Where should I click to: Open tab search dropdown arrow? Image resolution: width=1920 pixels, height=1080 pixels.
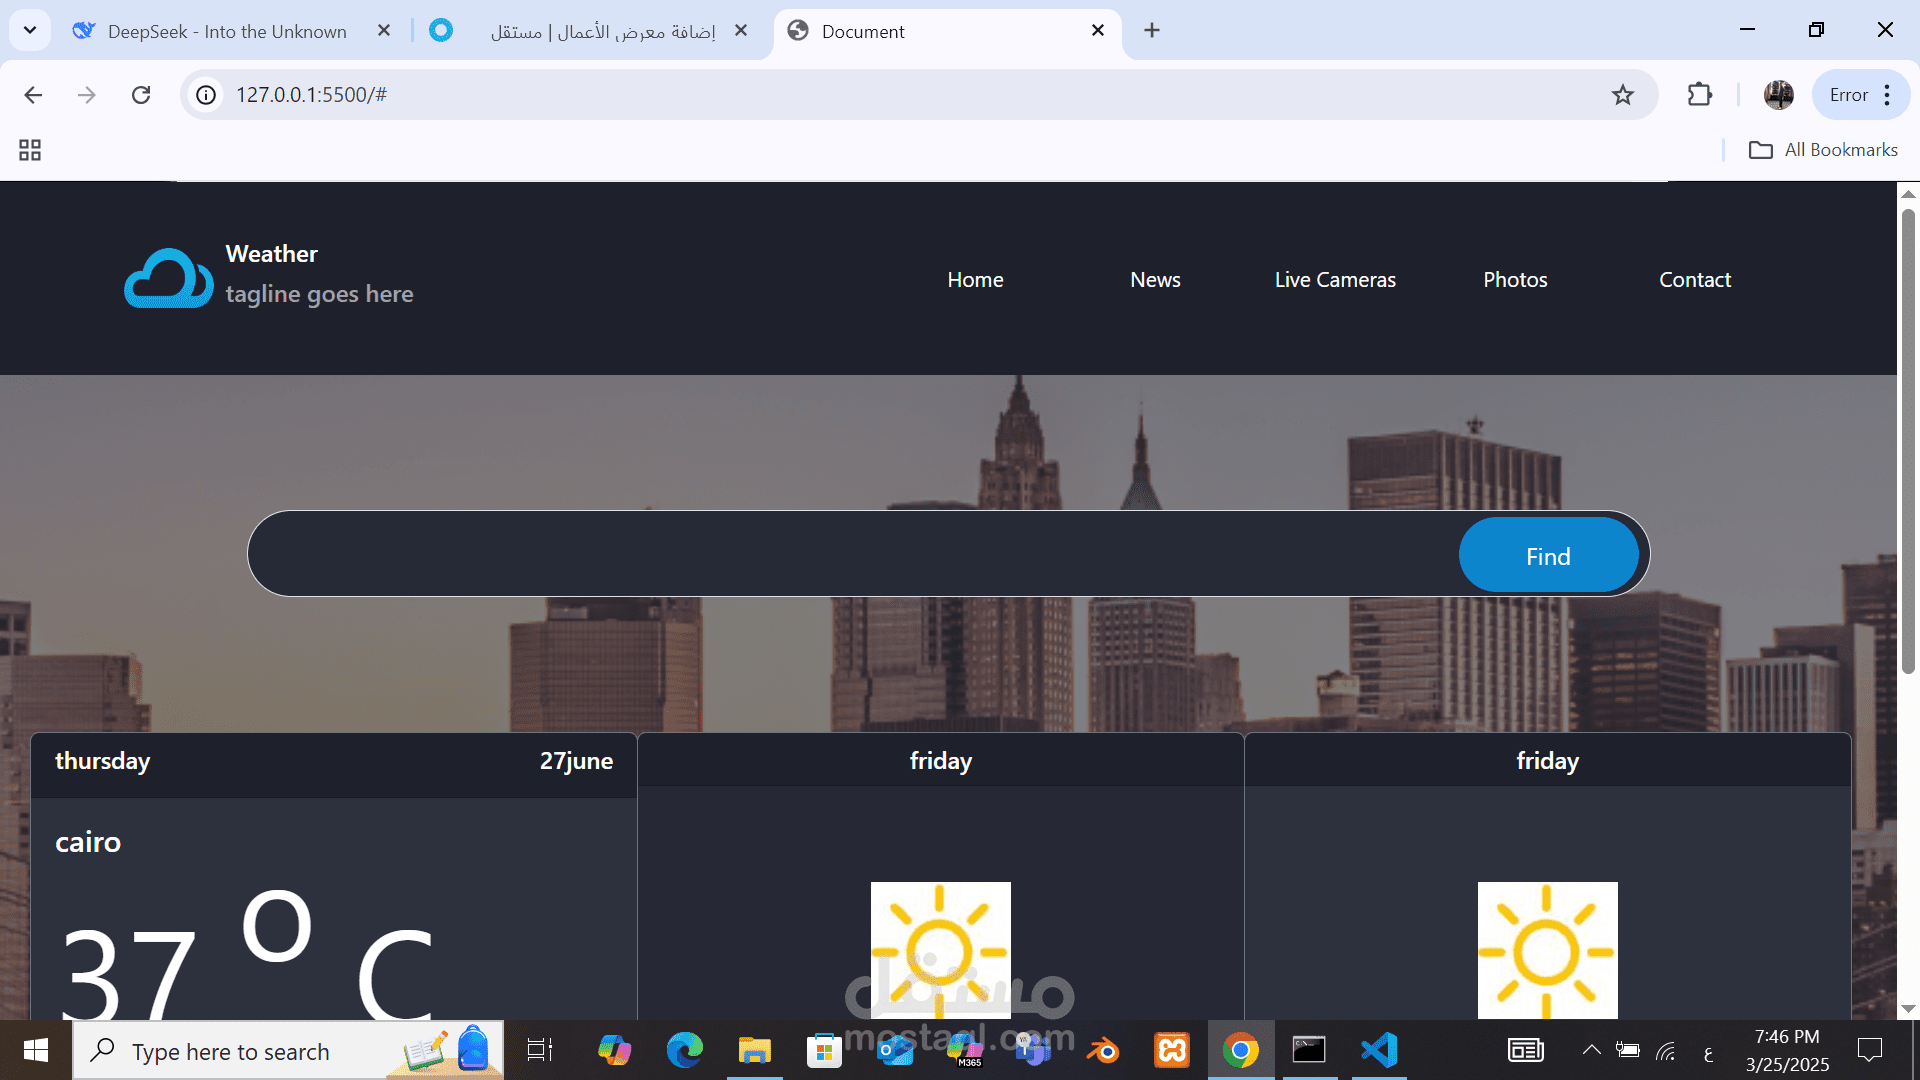(30, 30)
